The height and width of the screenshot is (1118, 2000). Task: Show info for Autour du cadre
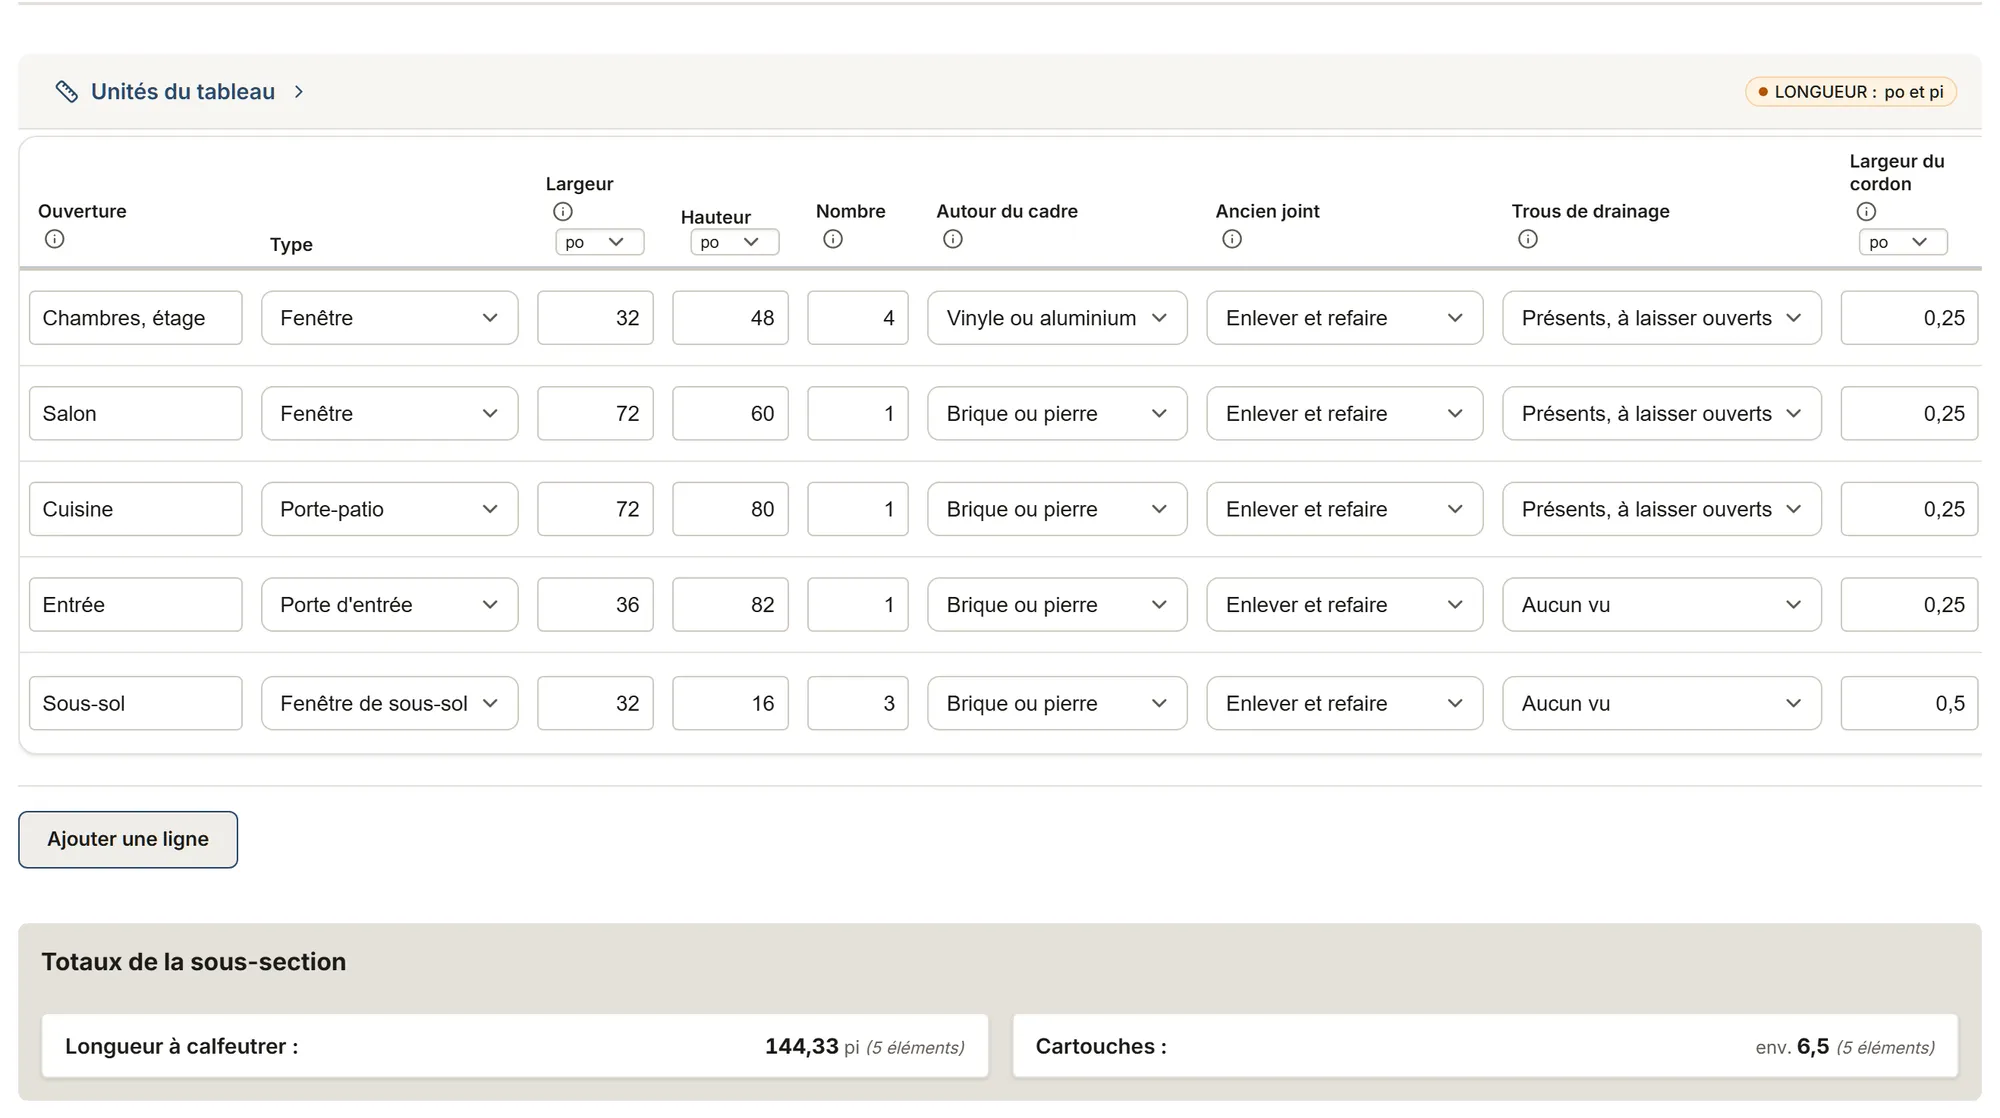(953, 239)
